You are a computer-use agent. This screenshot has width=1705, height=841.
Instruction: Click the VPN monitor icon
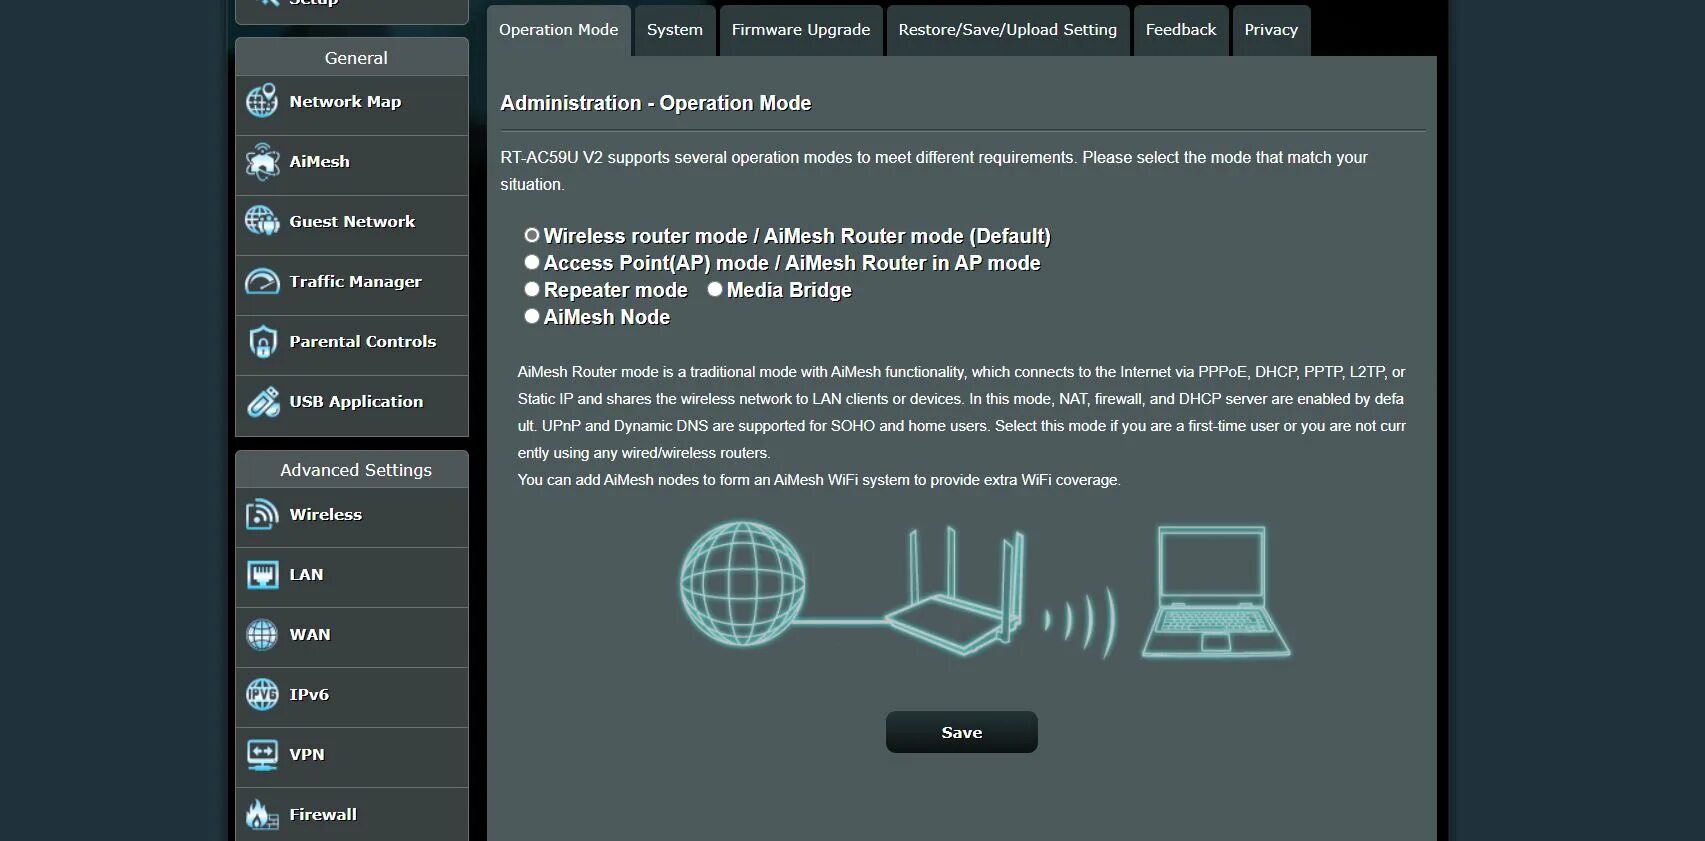pyautogui.click(x=262, y=754)
